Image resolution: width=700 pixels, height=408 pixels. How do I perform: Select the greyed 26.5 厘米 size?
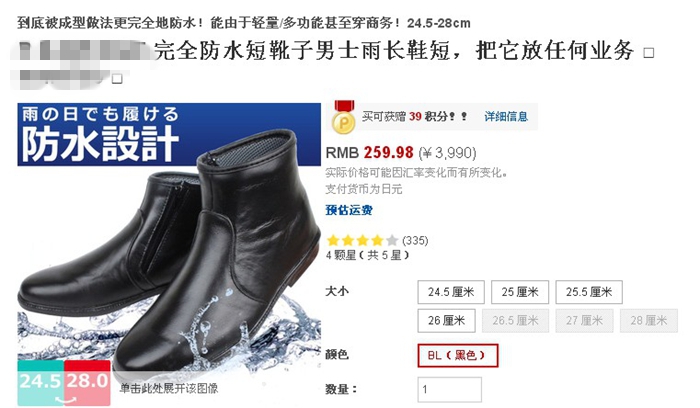point(515,321)
